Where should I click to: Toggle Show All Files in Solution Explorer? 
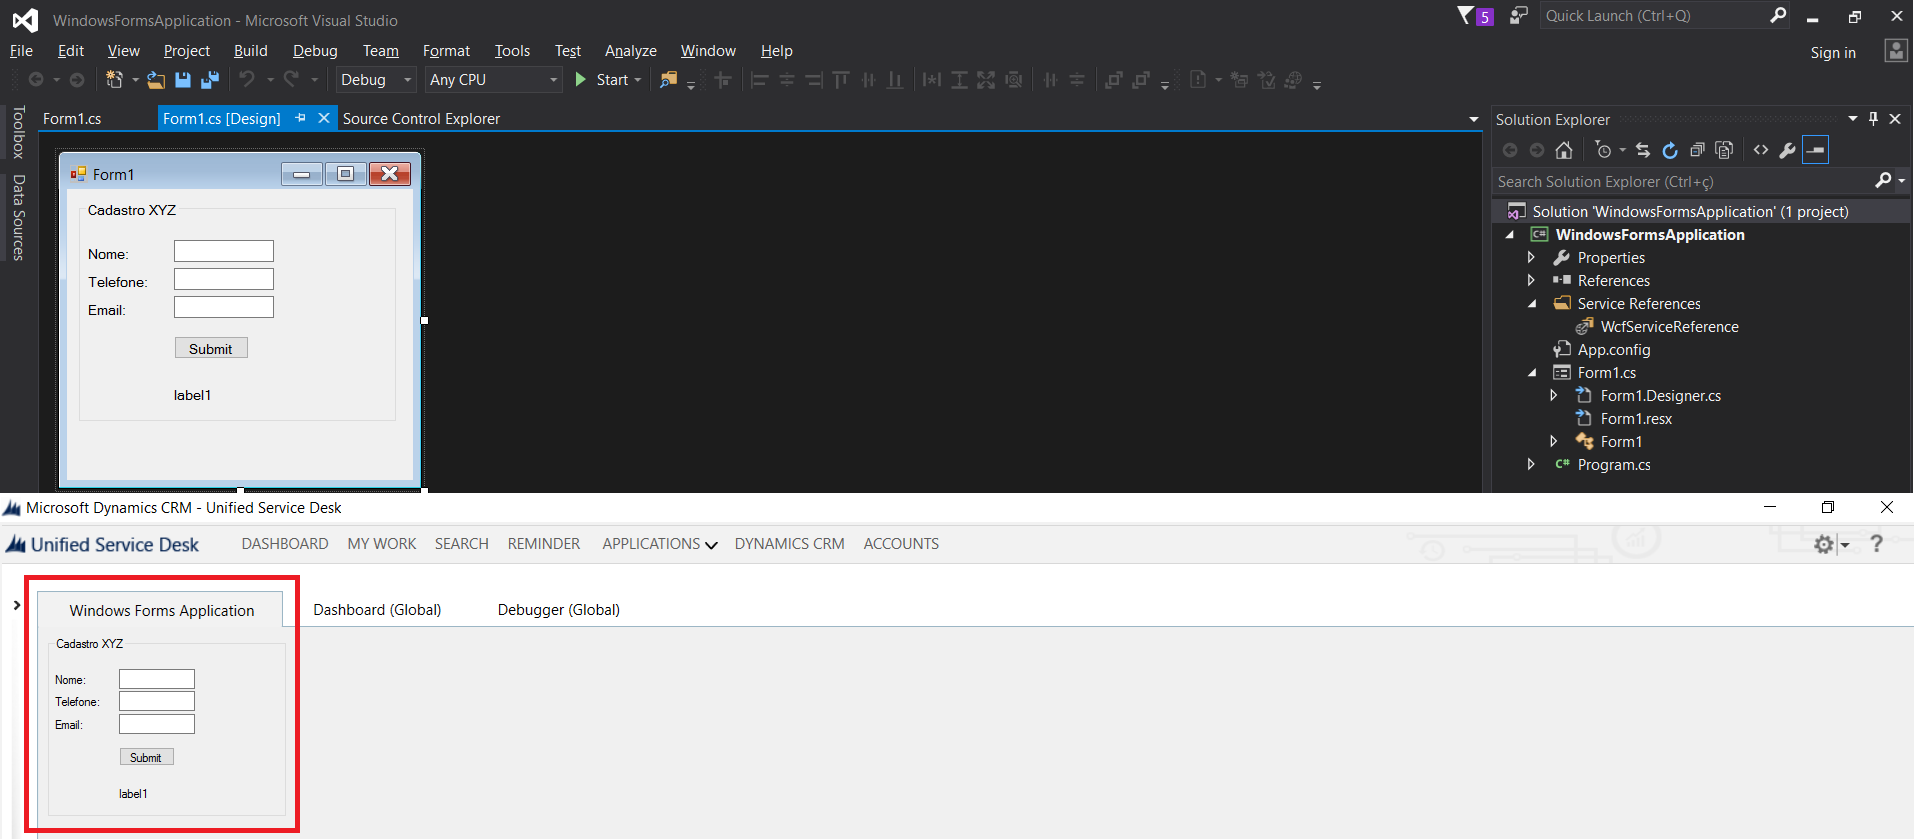pyautogui.click(x=1724, y=150)
